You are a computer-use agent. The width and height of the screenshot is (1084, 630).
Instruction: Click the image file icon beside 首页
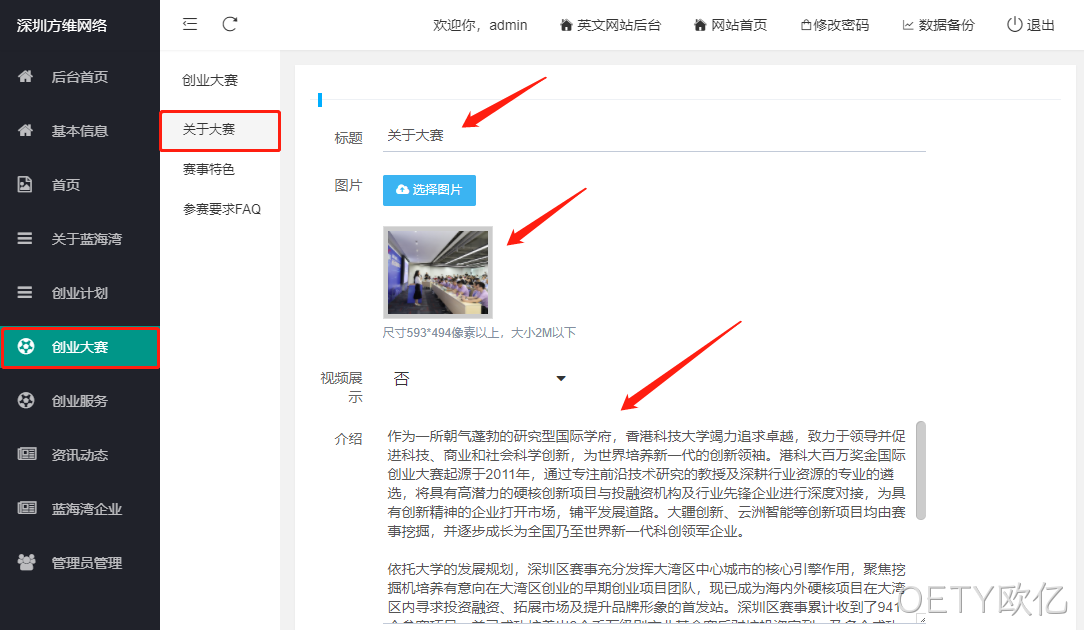pos(25,184)
